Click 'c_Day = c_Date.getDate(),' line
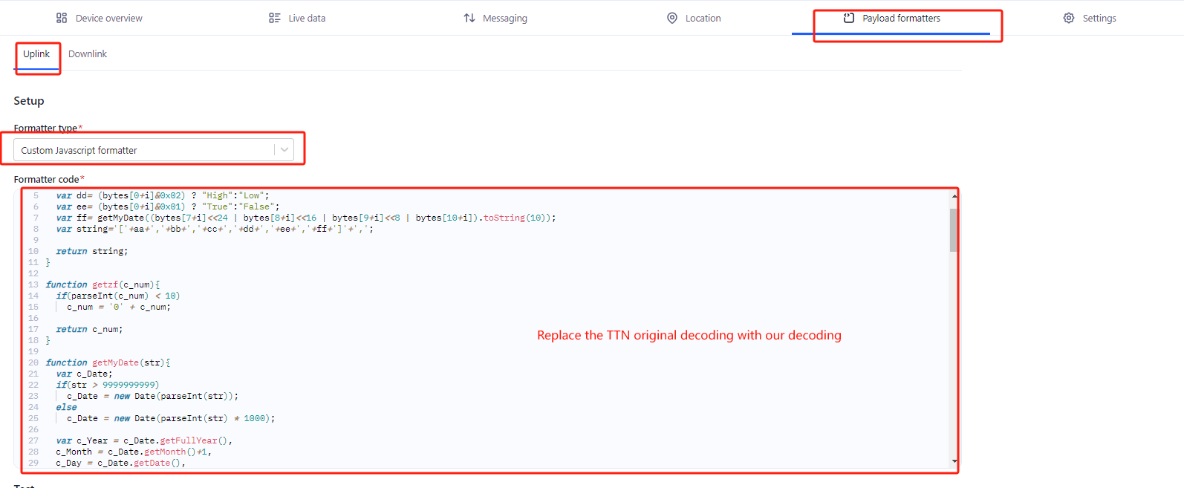This screenshot has width=1184, height=488. point(120,463)
